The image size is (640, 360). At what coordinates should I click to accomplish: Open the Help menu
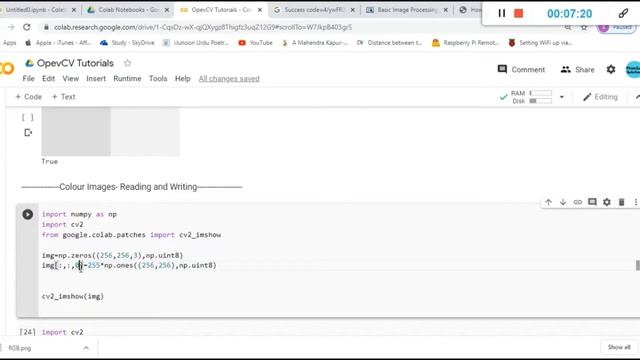tap(182, 79)
